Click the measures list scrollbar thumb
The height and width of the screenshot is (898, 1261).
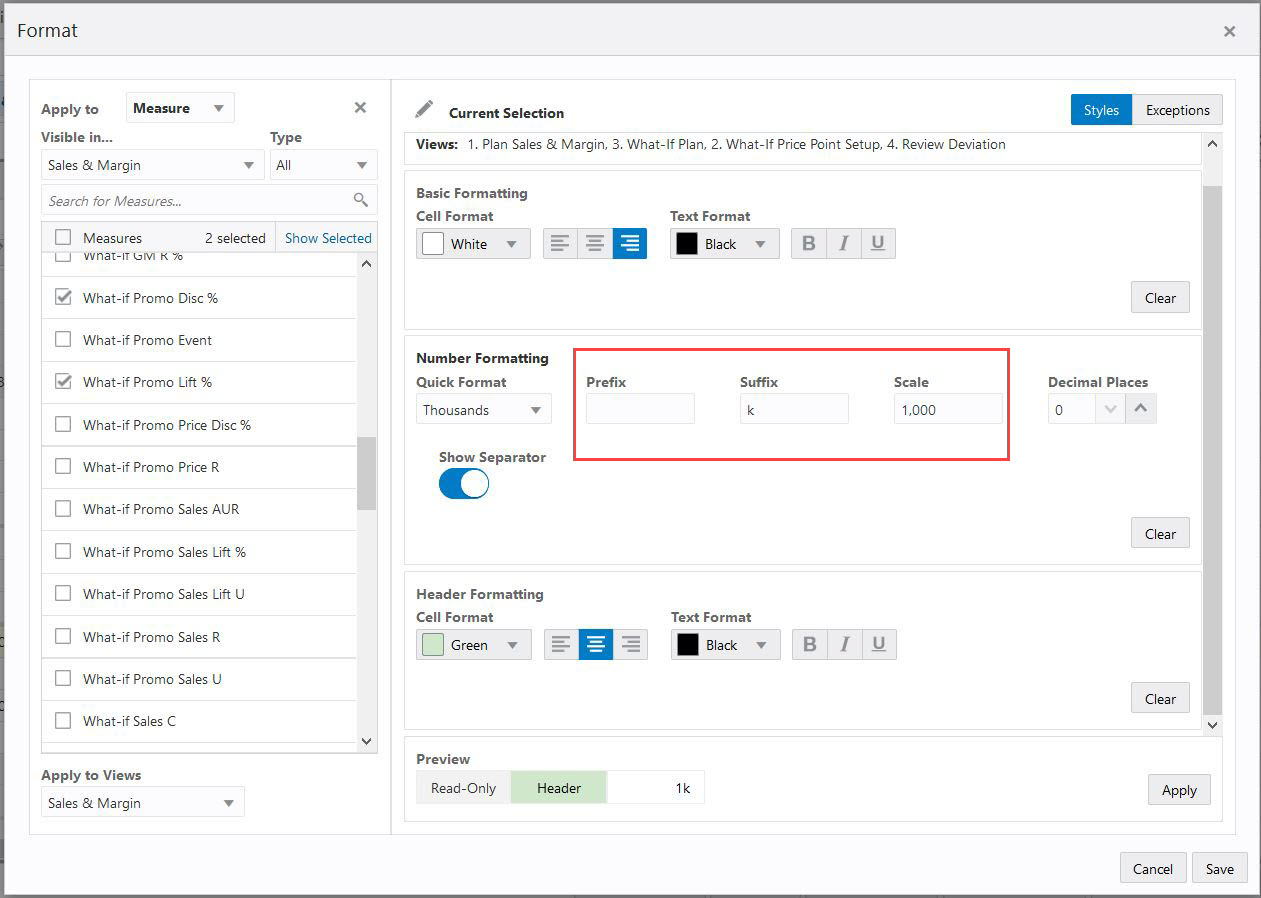366,473
